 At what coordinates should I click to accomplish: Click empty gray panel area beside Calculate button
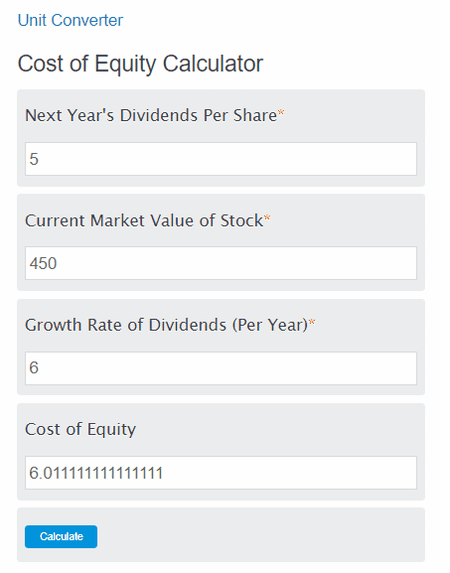pos(260,535)
